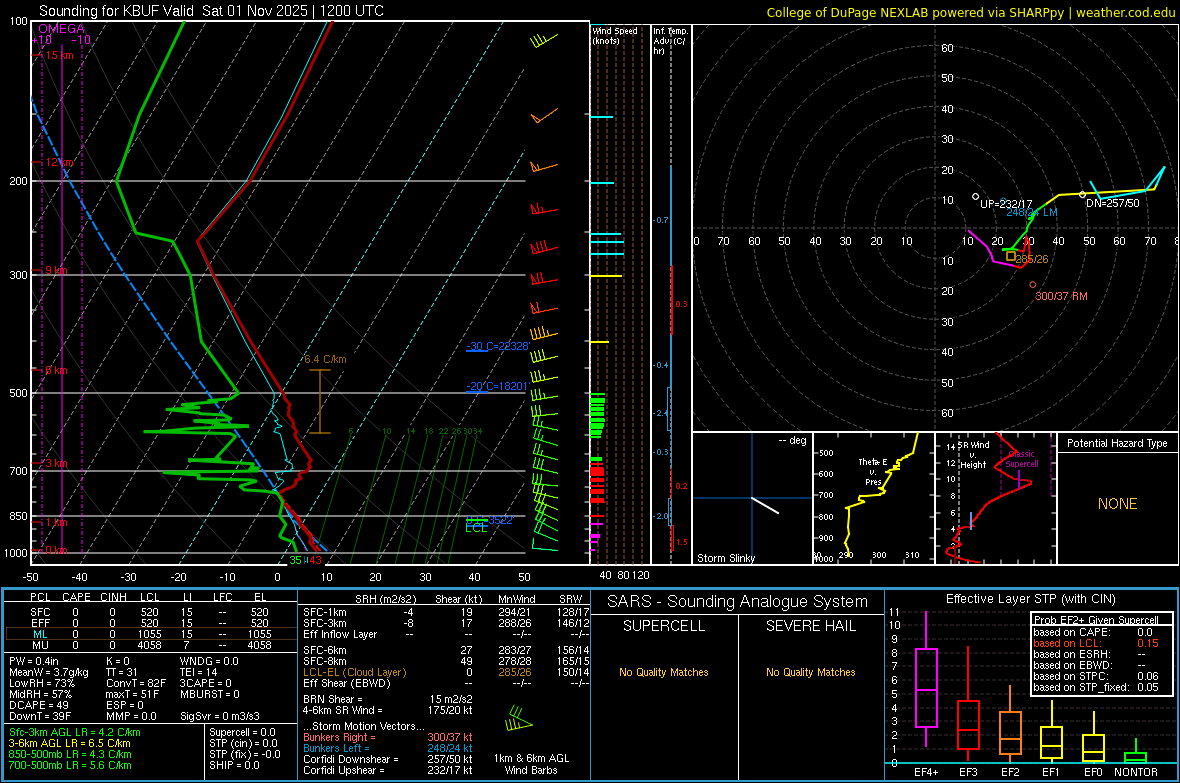Click the '300/37 RM' hodograph label
Screen dimensions: 1180x783
tap(1061, 297)
